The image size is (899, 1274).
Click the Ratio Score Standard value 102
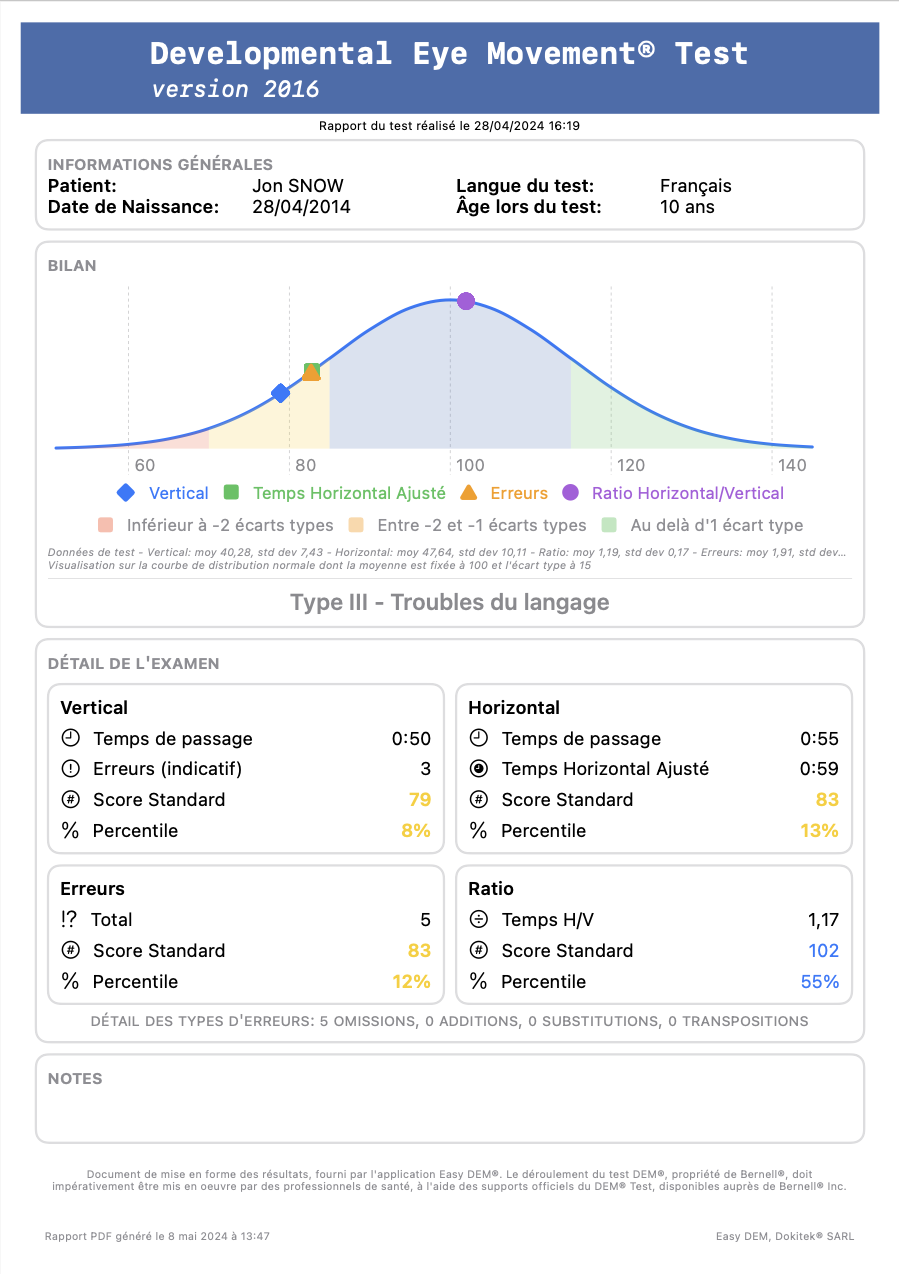point(823,951)
